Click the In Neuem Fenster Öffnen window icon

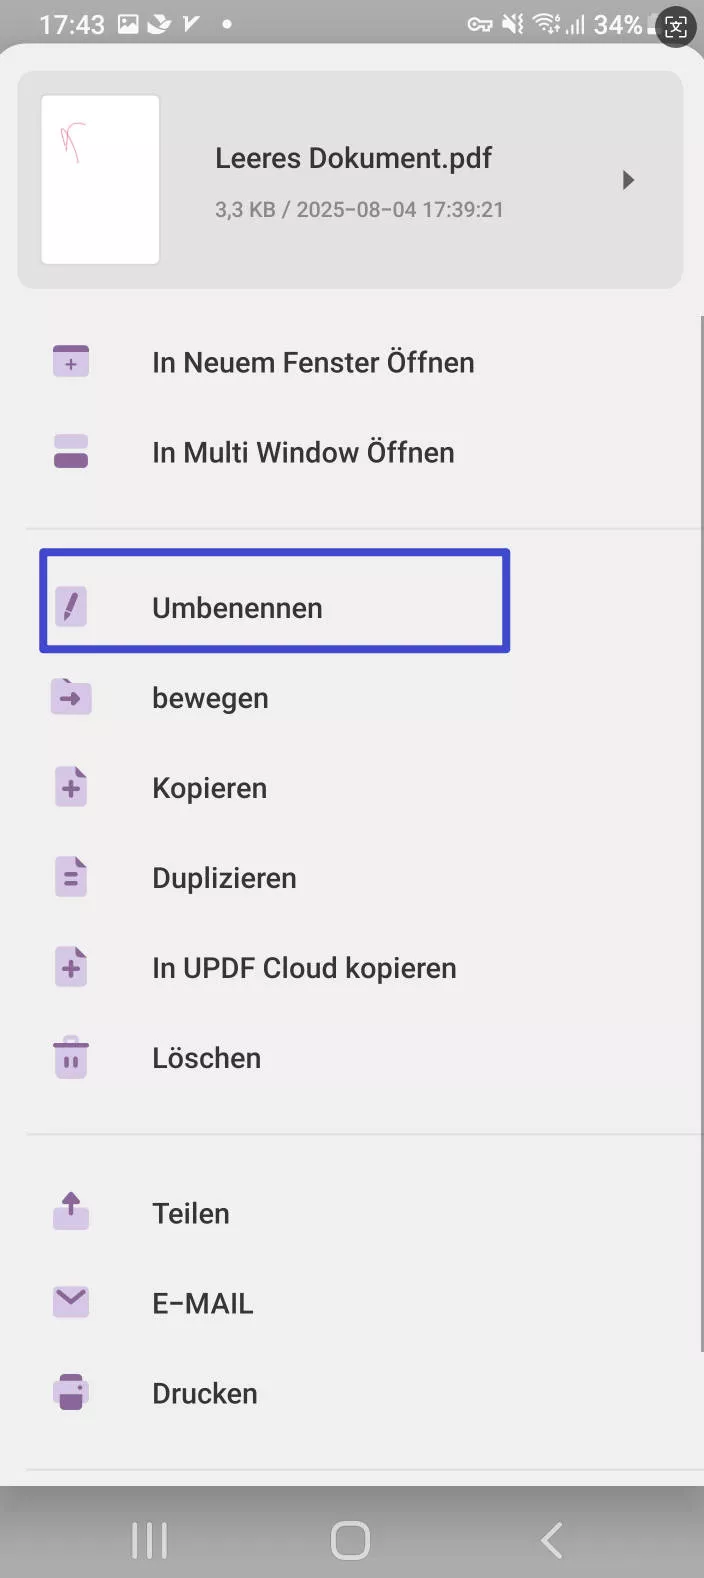[70, 362]
